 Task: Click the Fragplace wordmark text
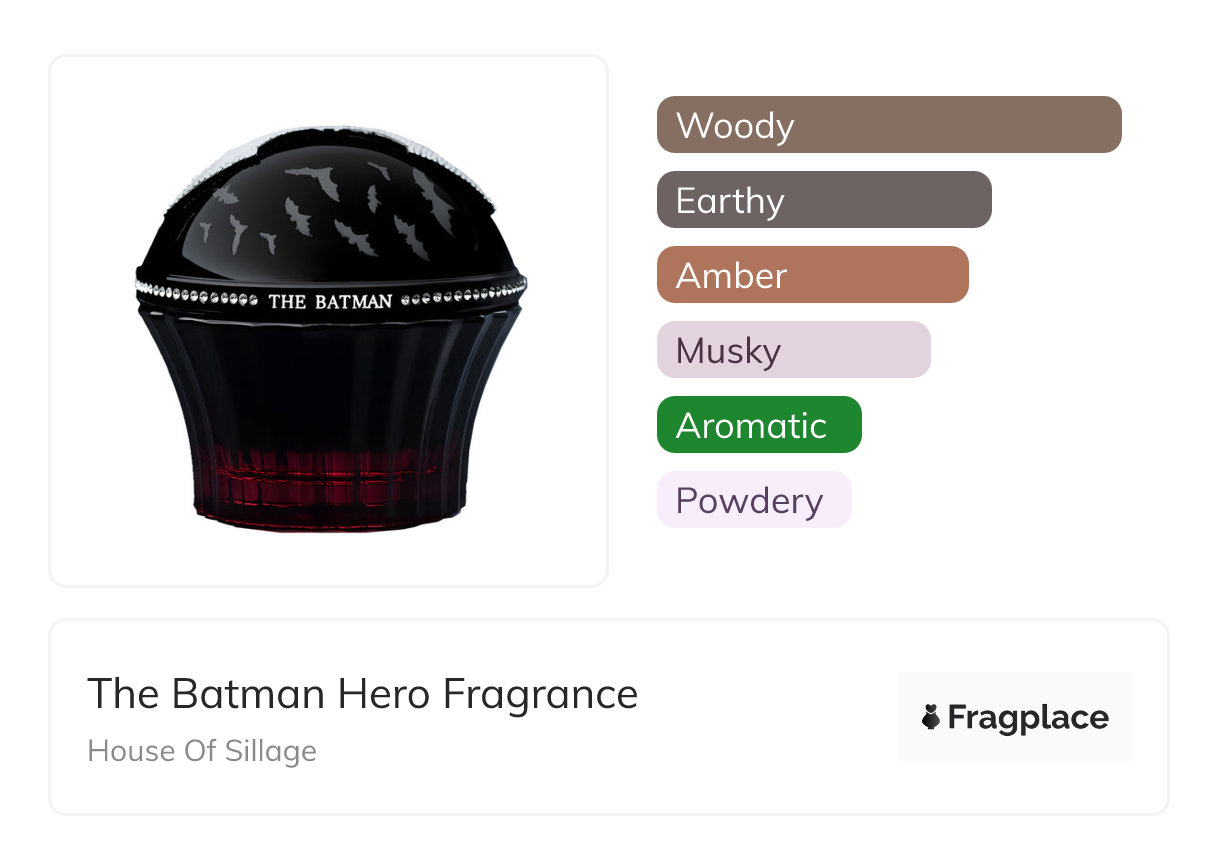pos(1028,717)
